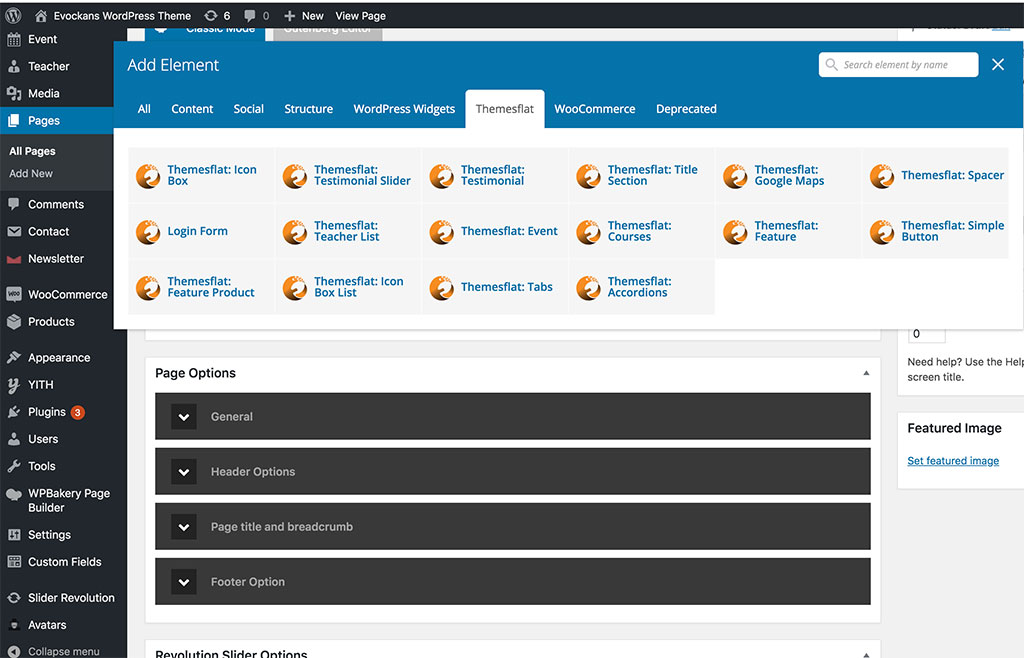Click the WordPress logo in admin bar
Image resolution: width=1024 pixels, height=658 pixels.
pyautogui.click(x=13, y=16)
